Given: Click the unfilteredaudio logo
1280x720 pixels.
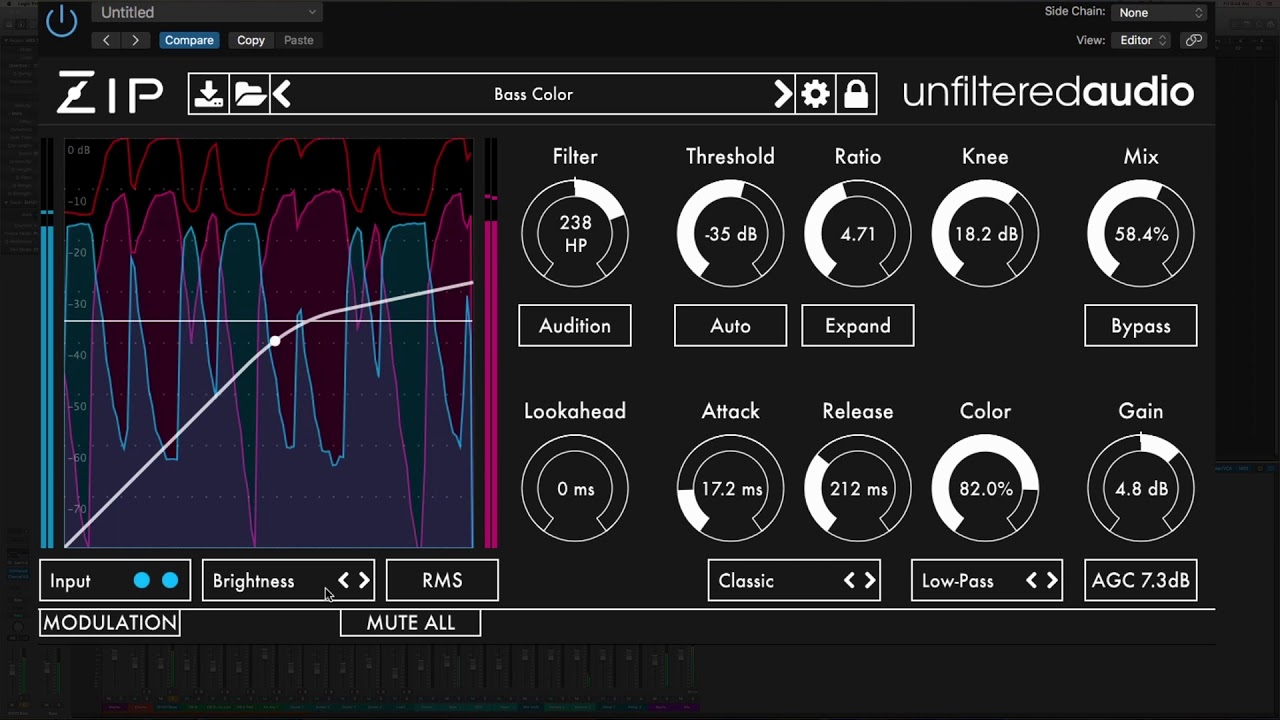Looking at the screenshot, I should click(x=1048, y=93).
